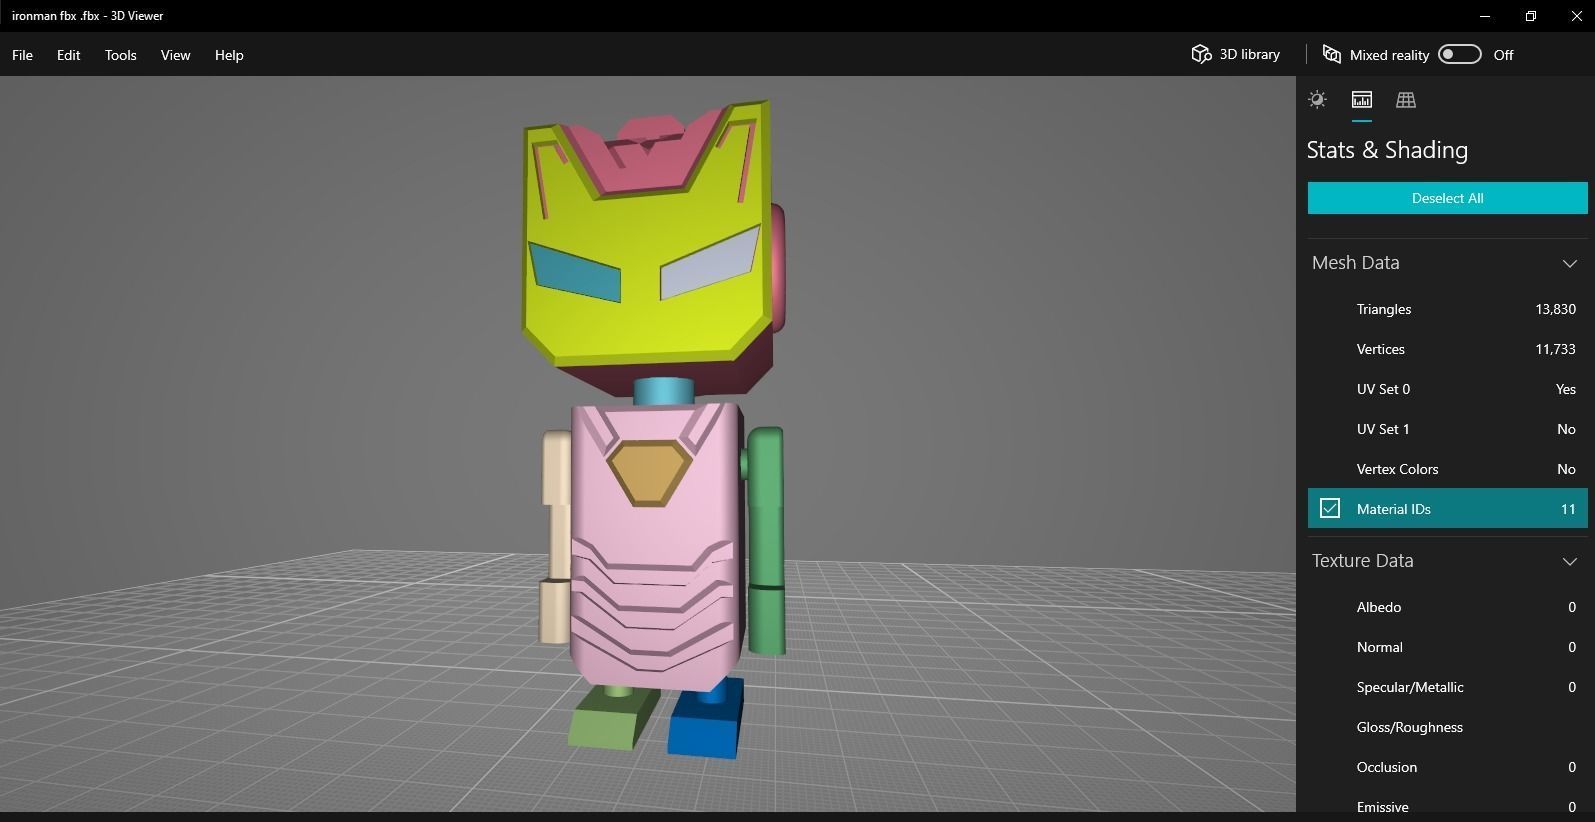Click the Deselect All button
Viewport: 1595px width, 822px height.
click(x=1447, y=198)
